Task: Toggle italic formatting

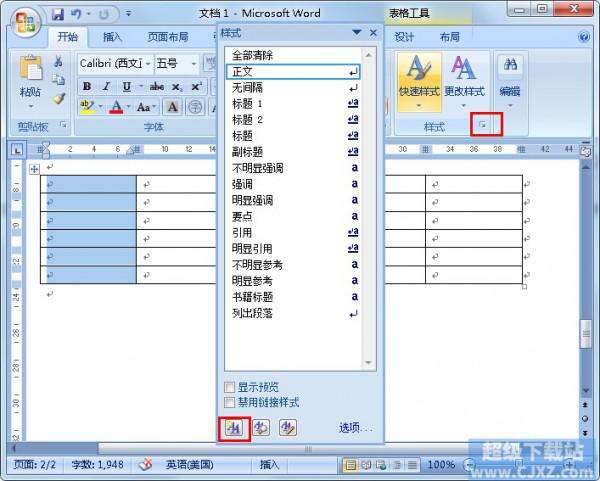Action: 106,86
